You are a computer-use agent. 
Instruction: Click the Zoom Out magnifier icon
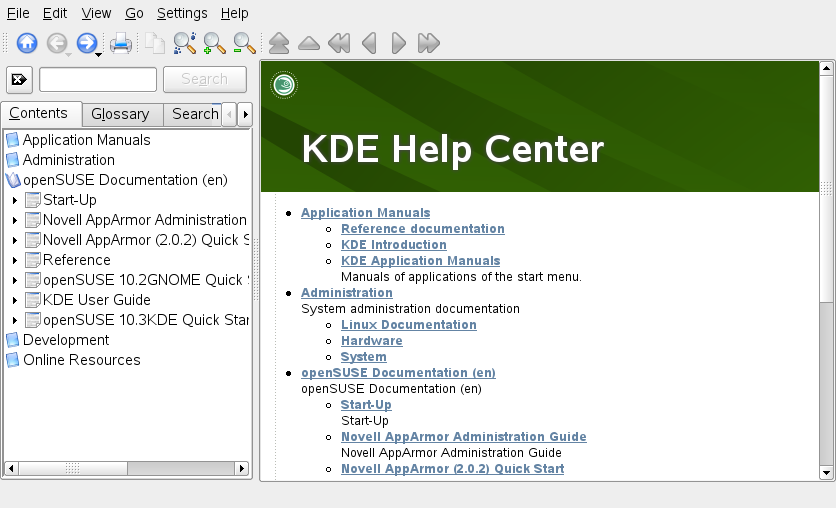click(244, 43)
